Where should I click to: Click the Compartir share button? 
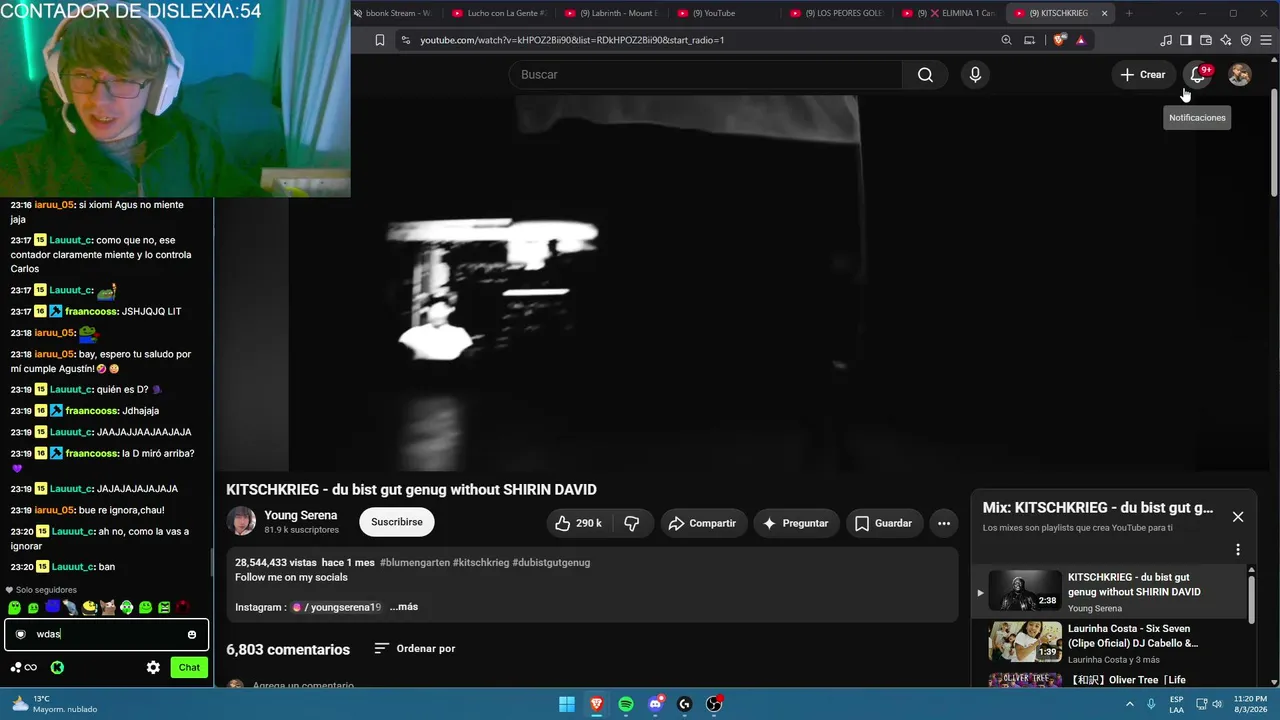[702, 523]
